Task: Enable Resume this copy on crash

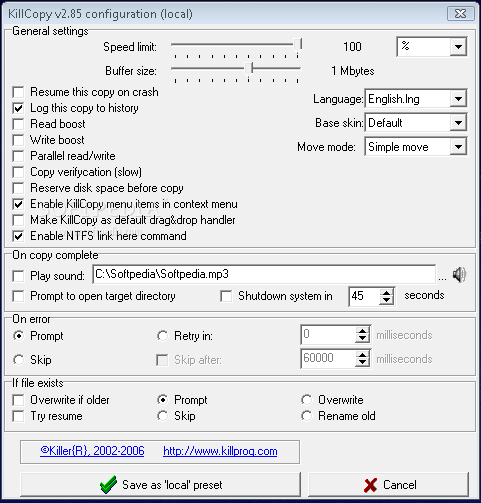Action: tap(18, 92)
